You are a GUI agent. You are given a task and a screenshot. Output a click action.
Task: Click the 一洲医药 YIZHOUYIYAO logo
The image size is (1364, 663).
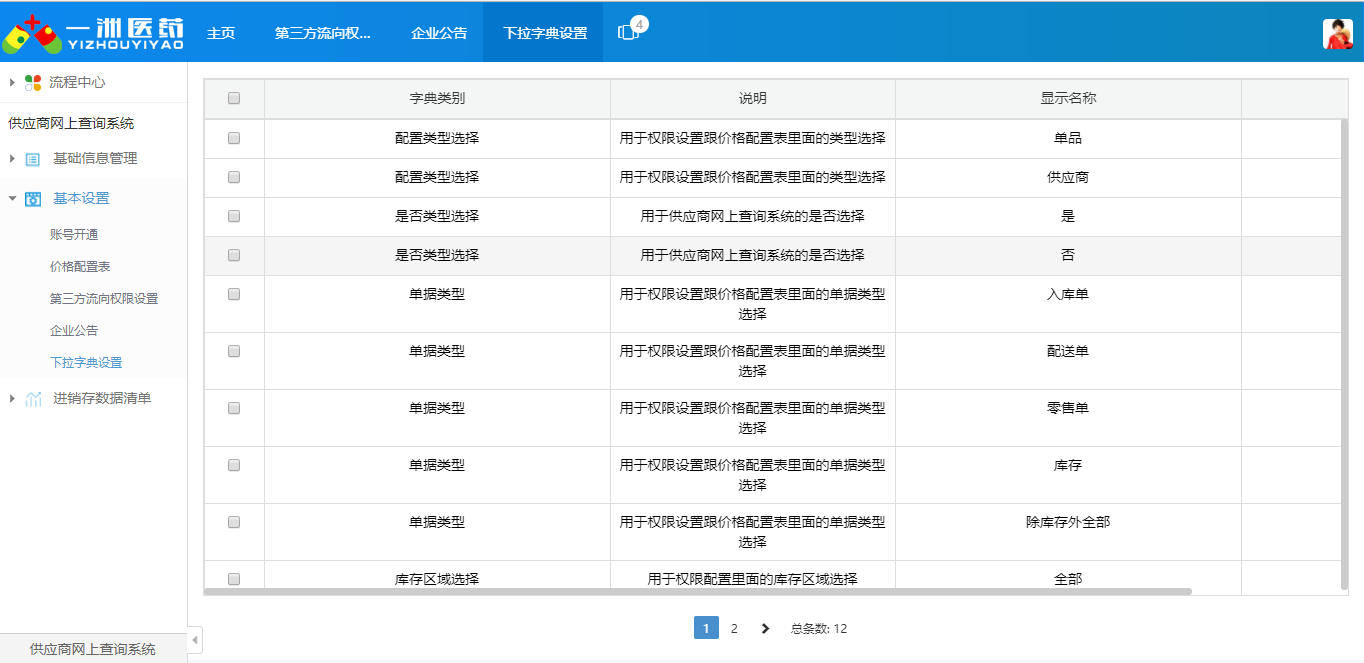pos(95,31)
